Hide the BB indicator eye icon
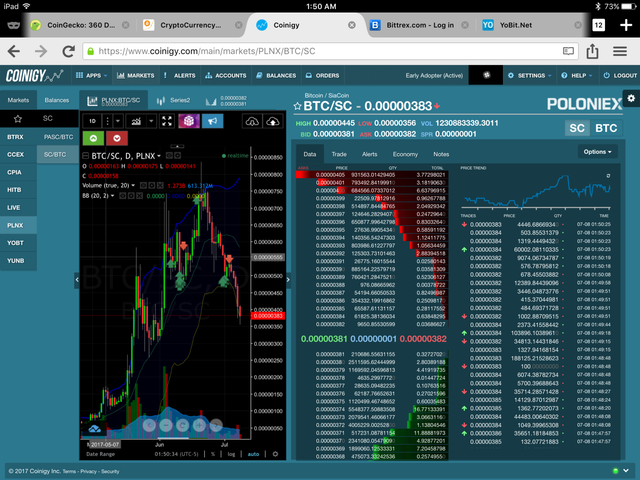Screen dimensions: 640x480 (x=122, y=196)
